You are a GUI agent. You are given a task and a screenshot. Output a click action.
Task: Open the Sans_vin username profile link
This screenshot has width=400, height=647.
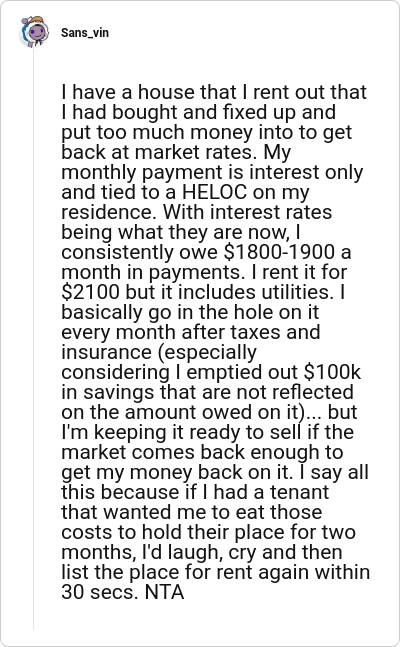click(x=85, y=33)
